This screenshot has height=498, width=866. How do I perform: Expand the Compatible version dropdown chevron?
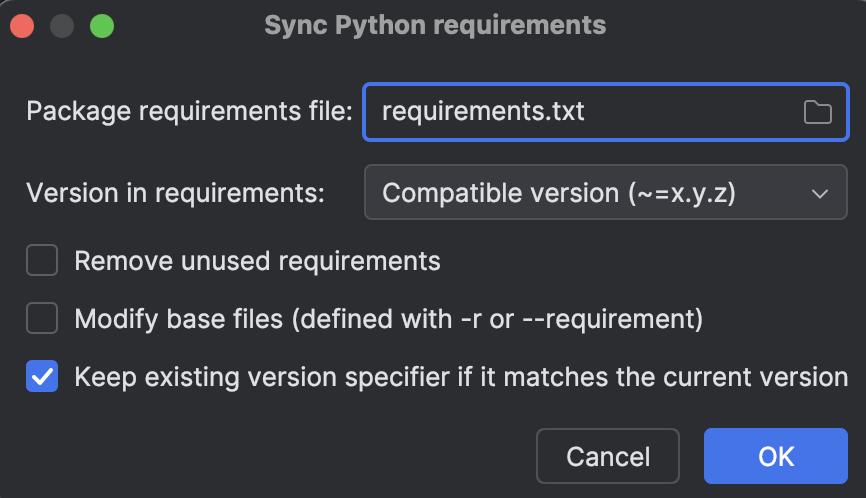(x=820, y=194)
